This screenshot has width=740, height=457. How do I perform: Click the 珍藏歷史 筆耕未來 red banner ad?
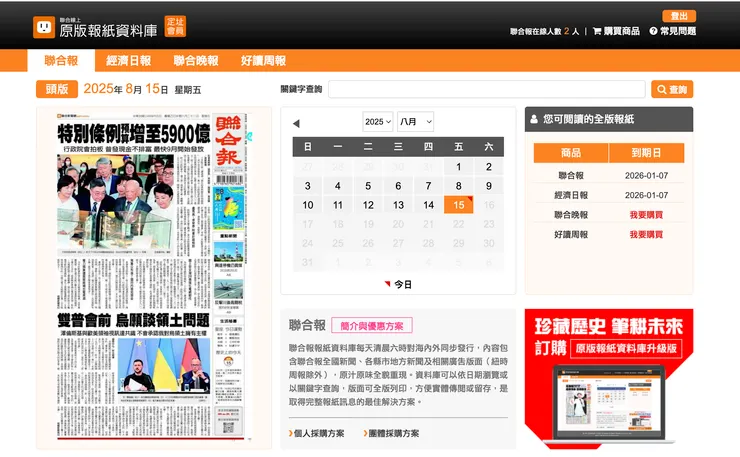coord(609,379)
